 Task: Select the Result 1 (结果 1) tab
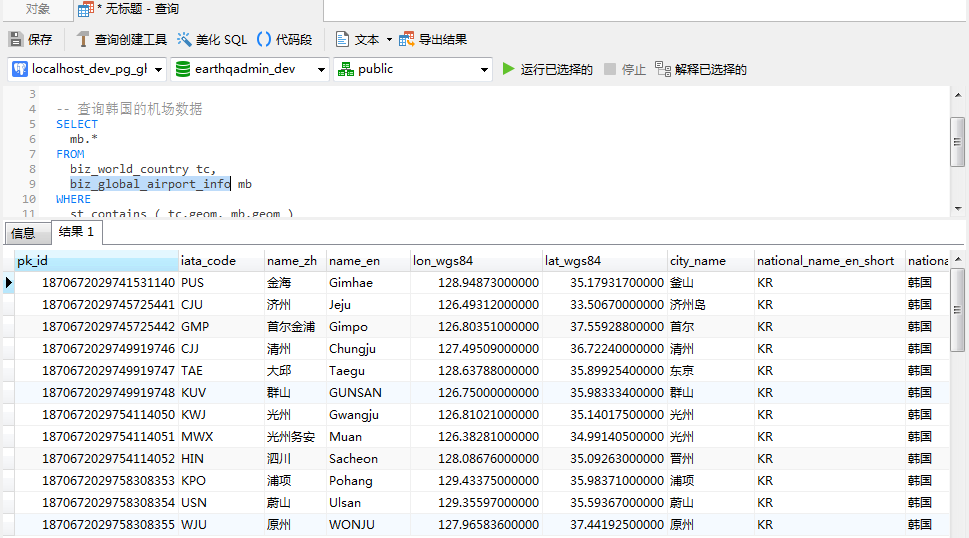point(76,232)
